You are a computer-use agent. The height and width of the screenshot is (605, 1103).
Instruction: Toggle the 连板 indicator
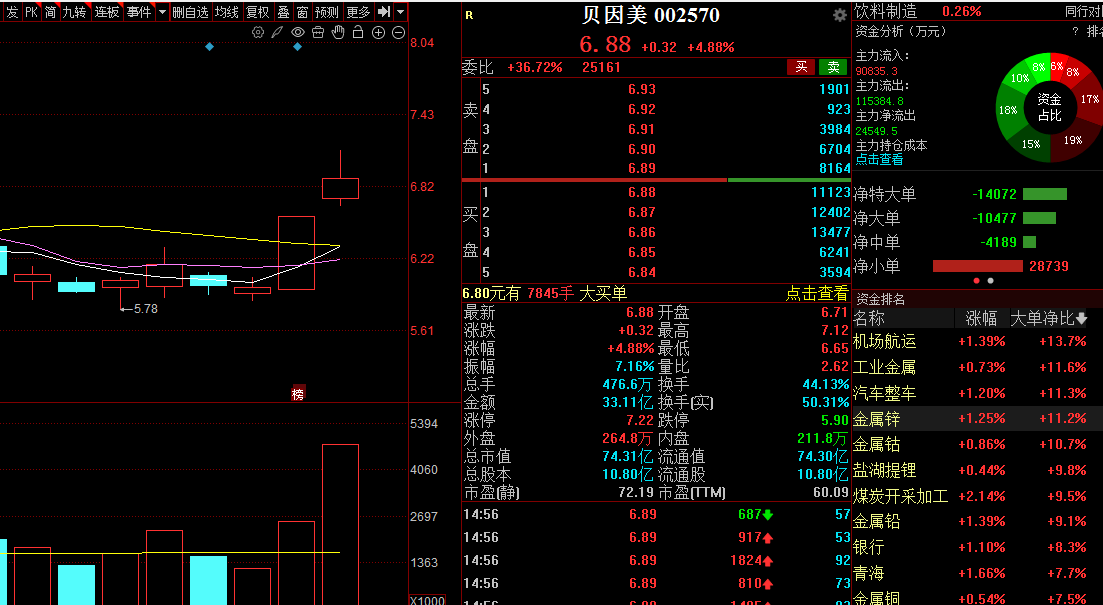[106, 12]
